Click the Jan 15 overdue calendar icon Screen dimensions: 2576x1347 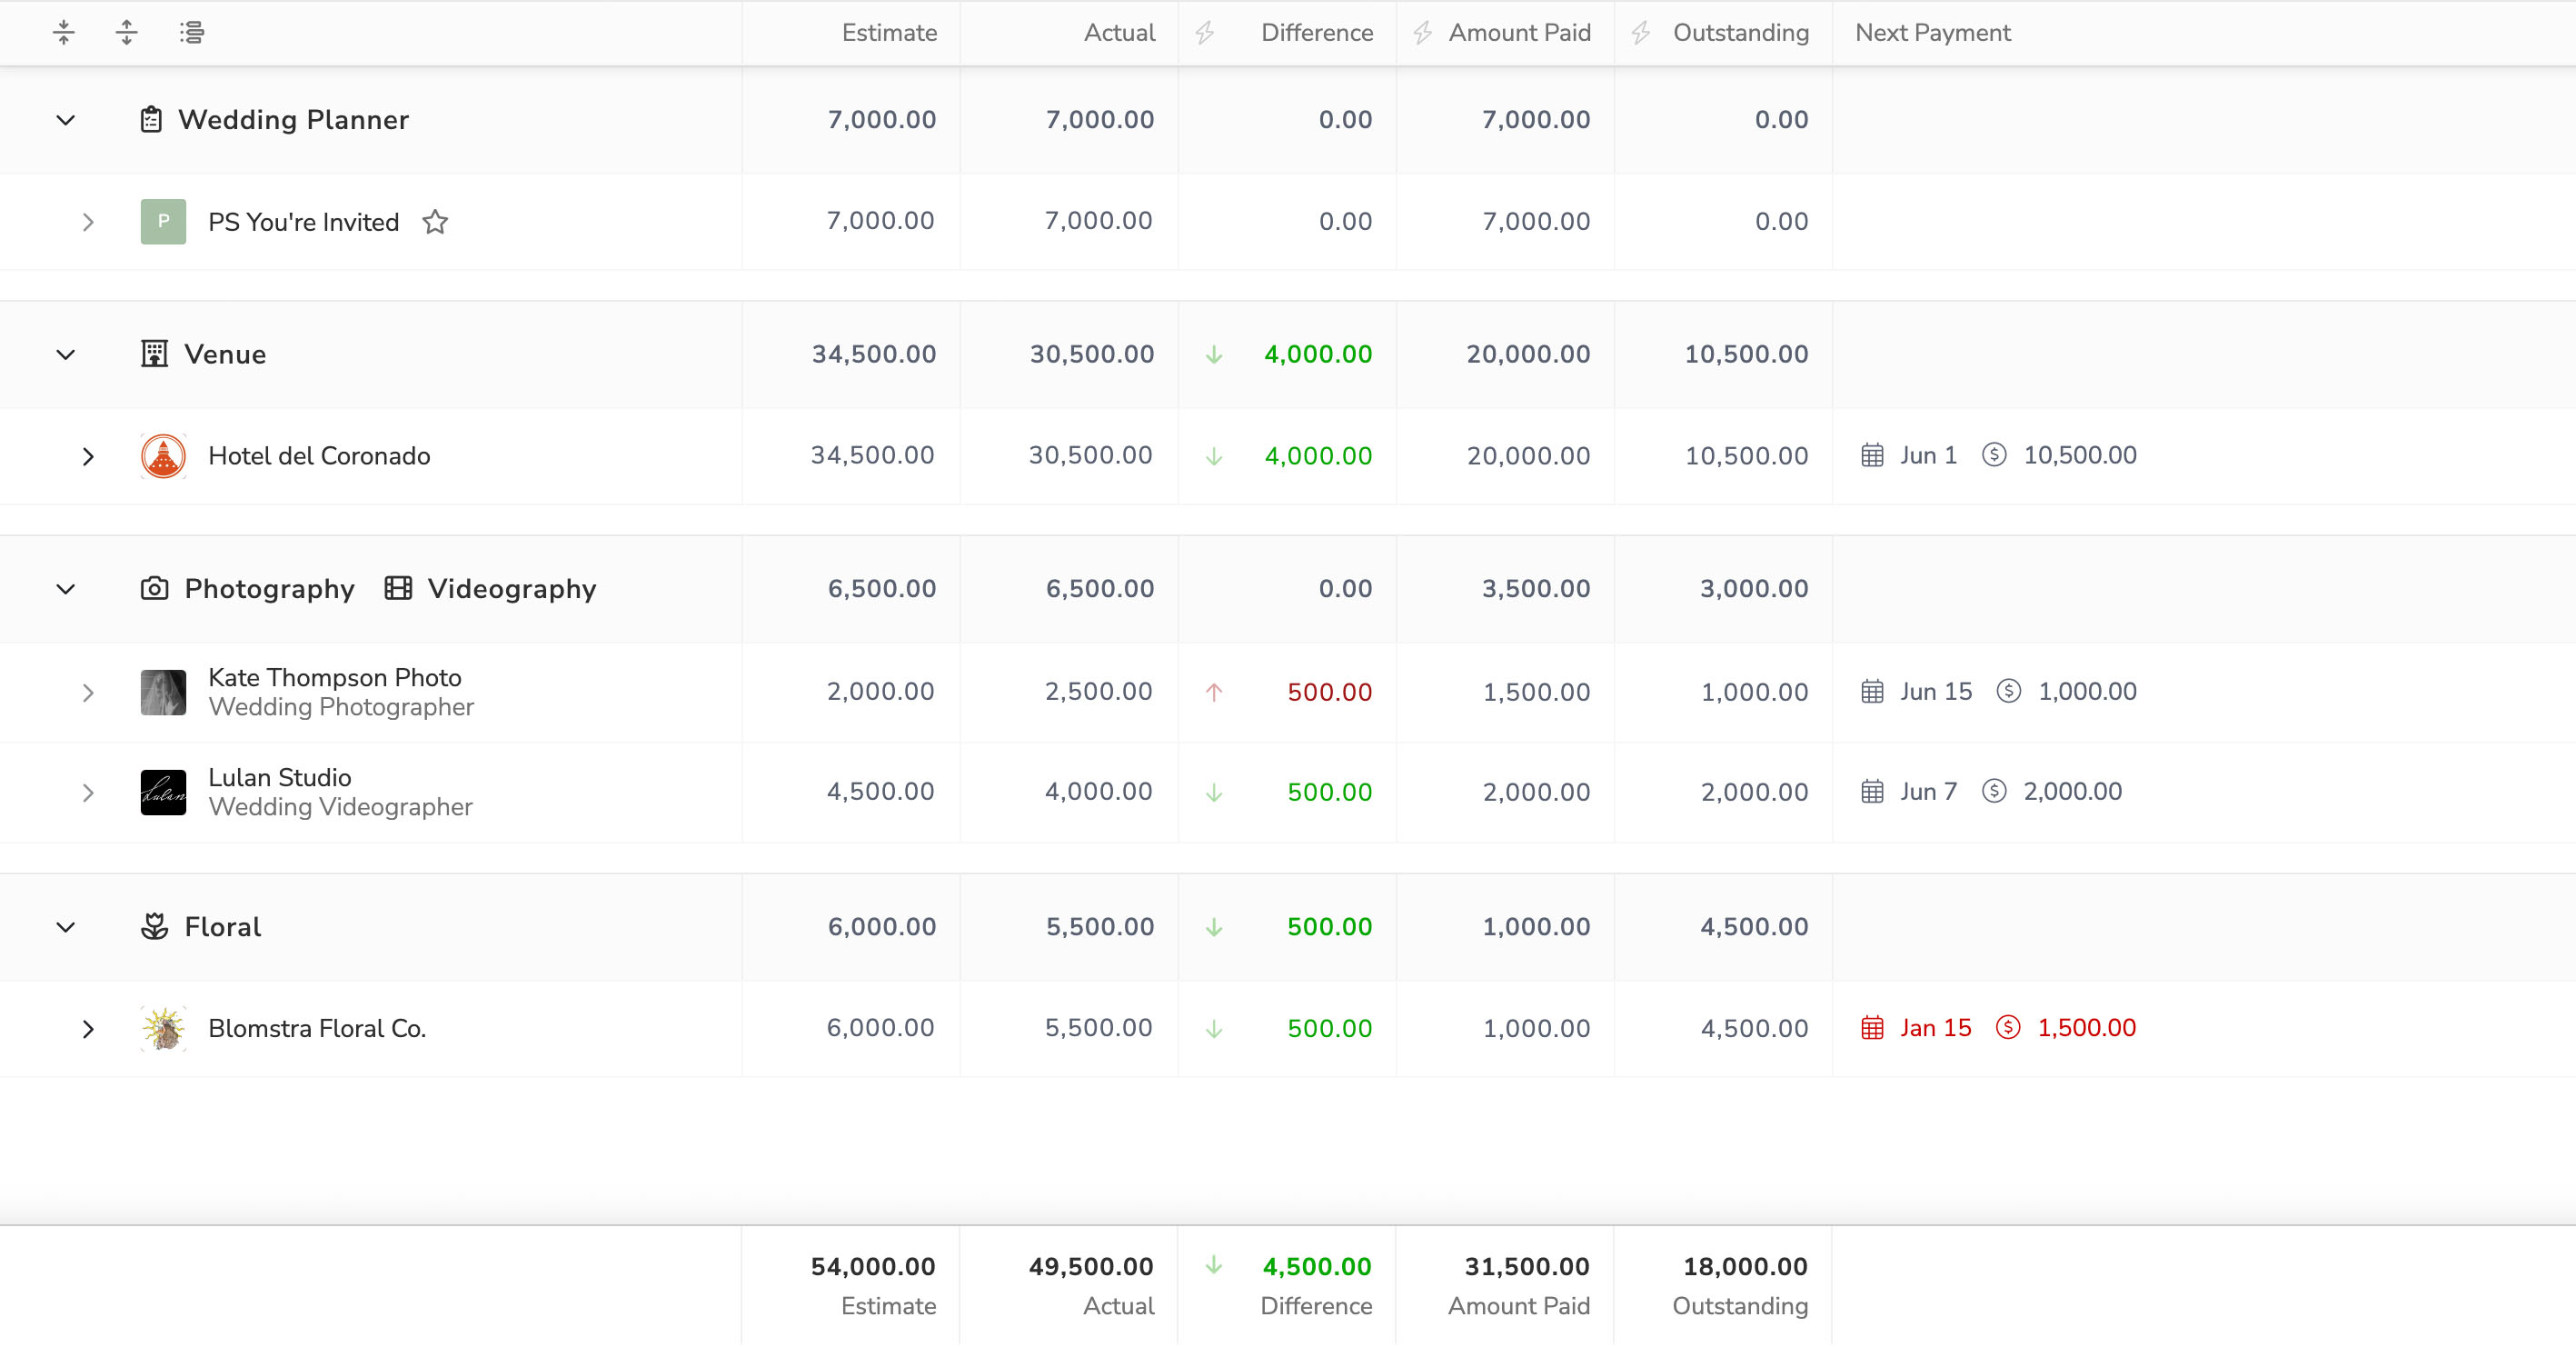(1872, 1028)
